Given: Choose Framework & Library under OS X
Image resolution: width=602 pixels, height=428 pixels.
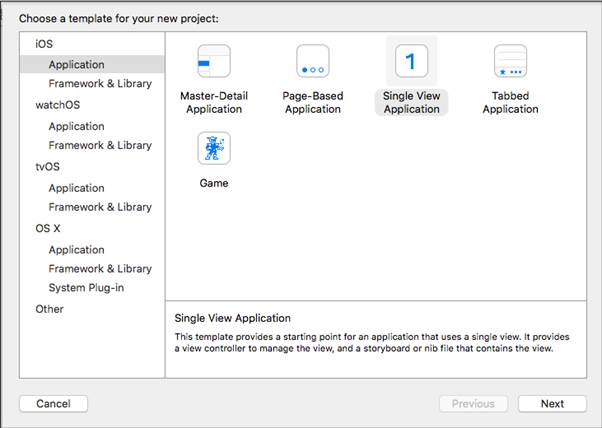Looking at the screenshot, I should 100,269.
